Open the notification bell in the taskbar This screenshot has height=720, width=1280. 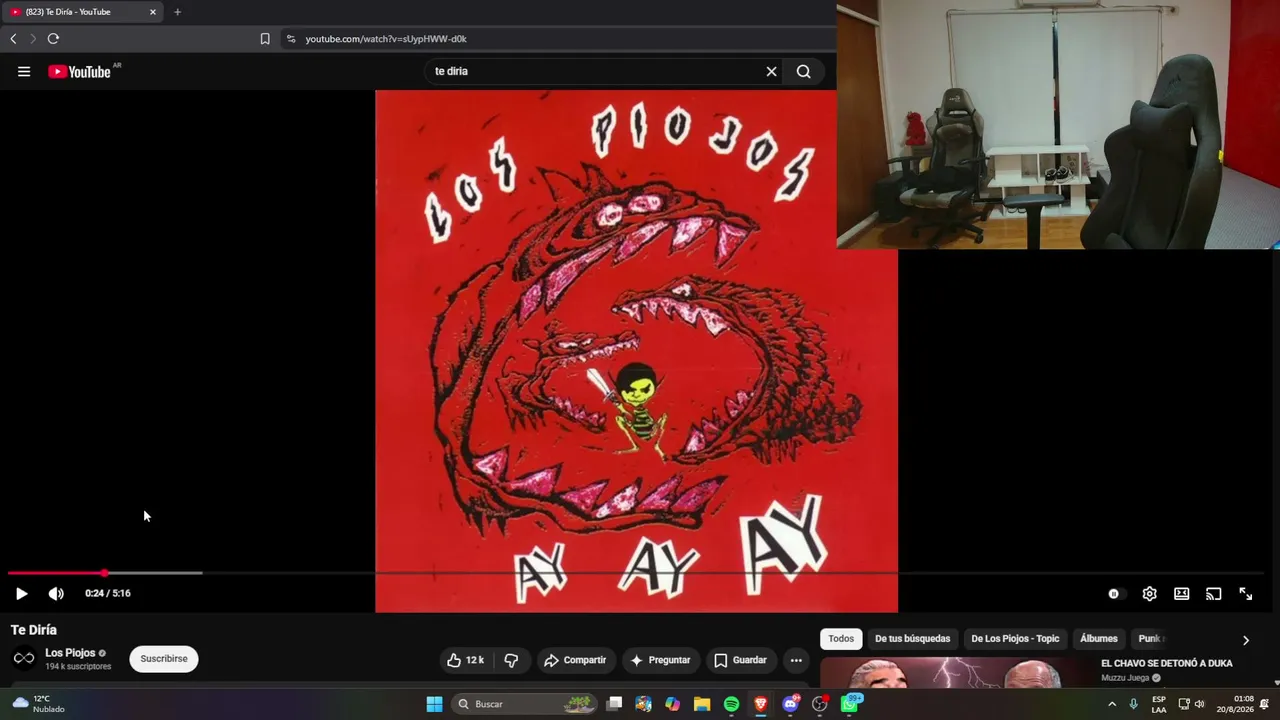click(1264, 704)
